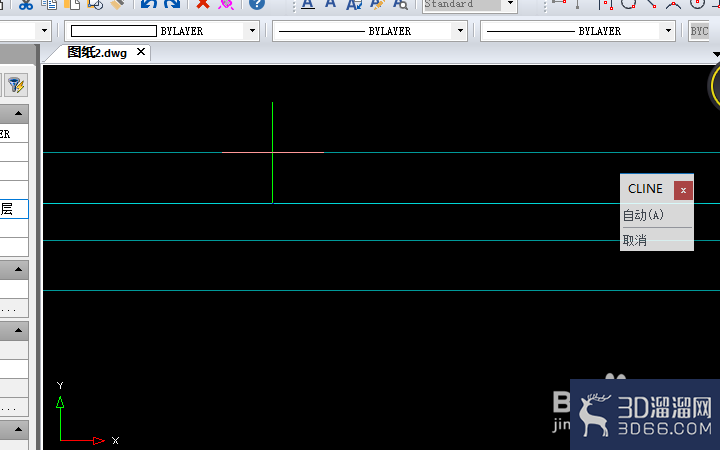The height and width of the screenshot is (450, 720).
Task: Open the Standard text style dropdown
Action: (x=510, y=4)
